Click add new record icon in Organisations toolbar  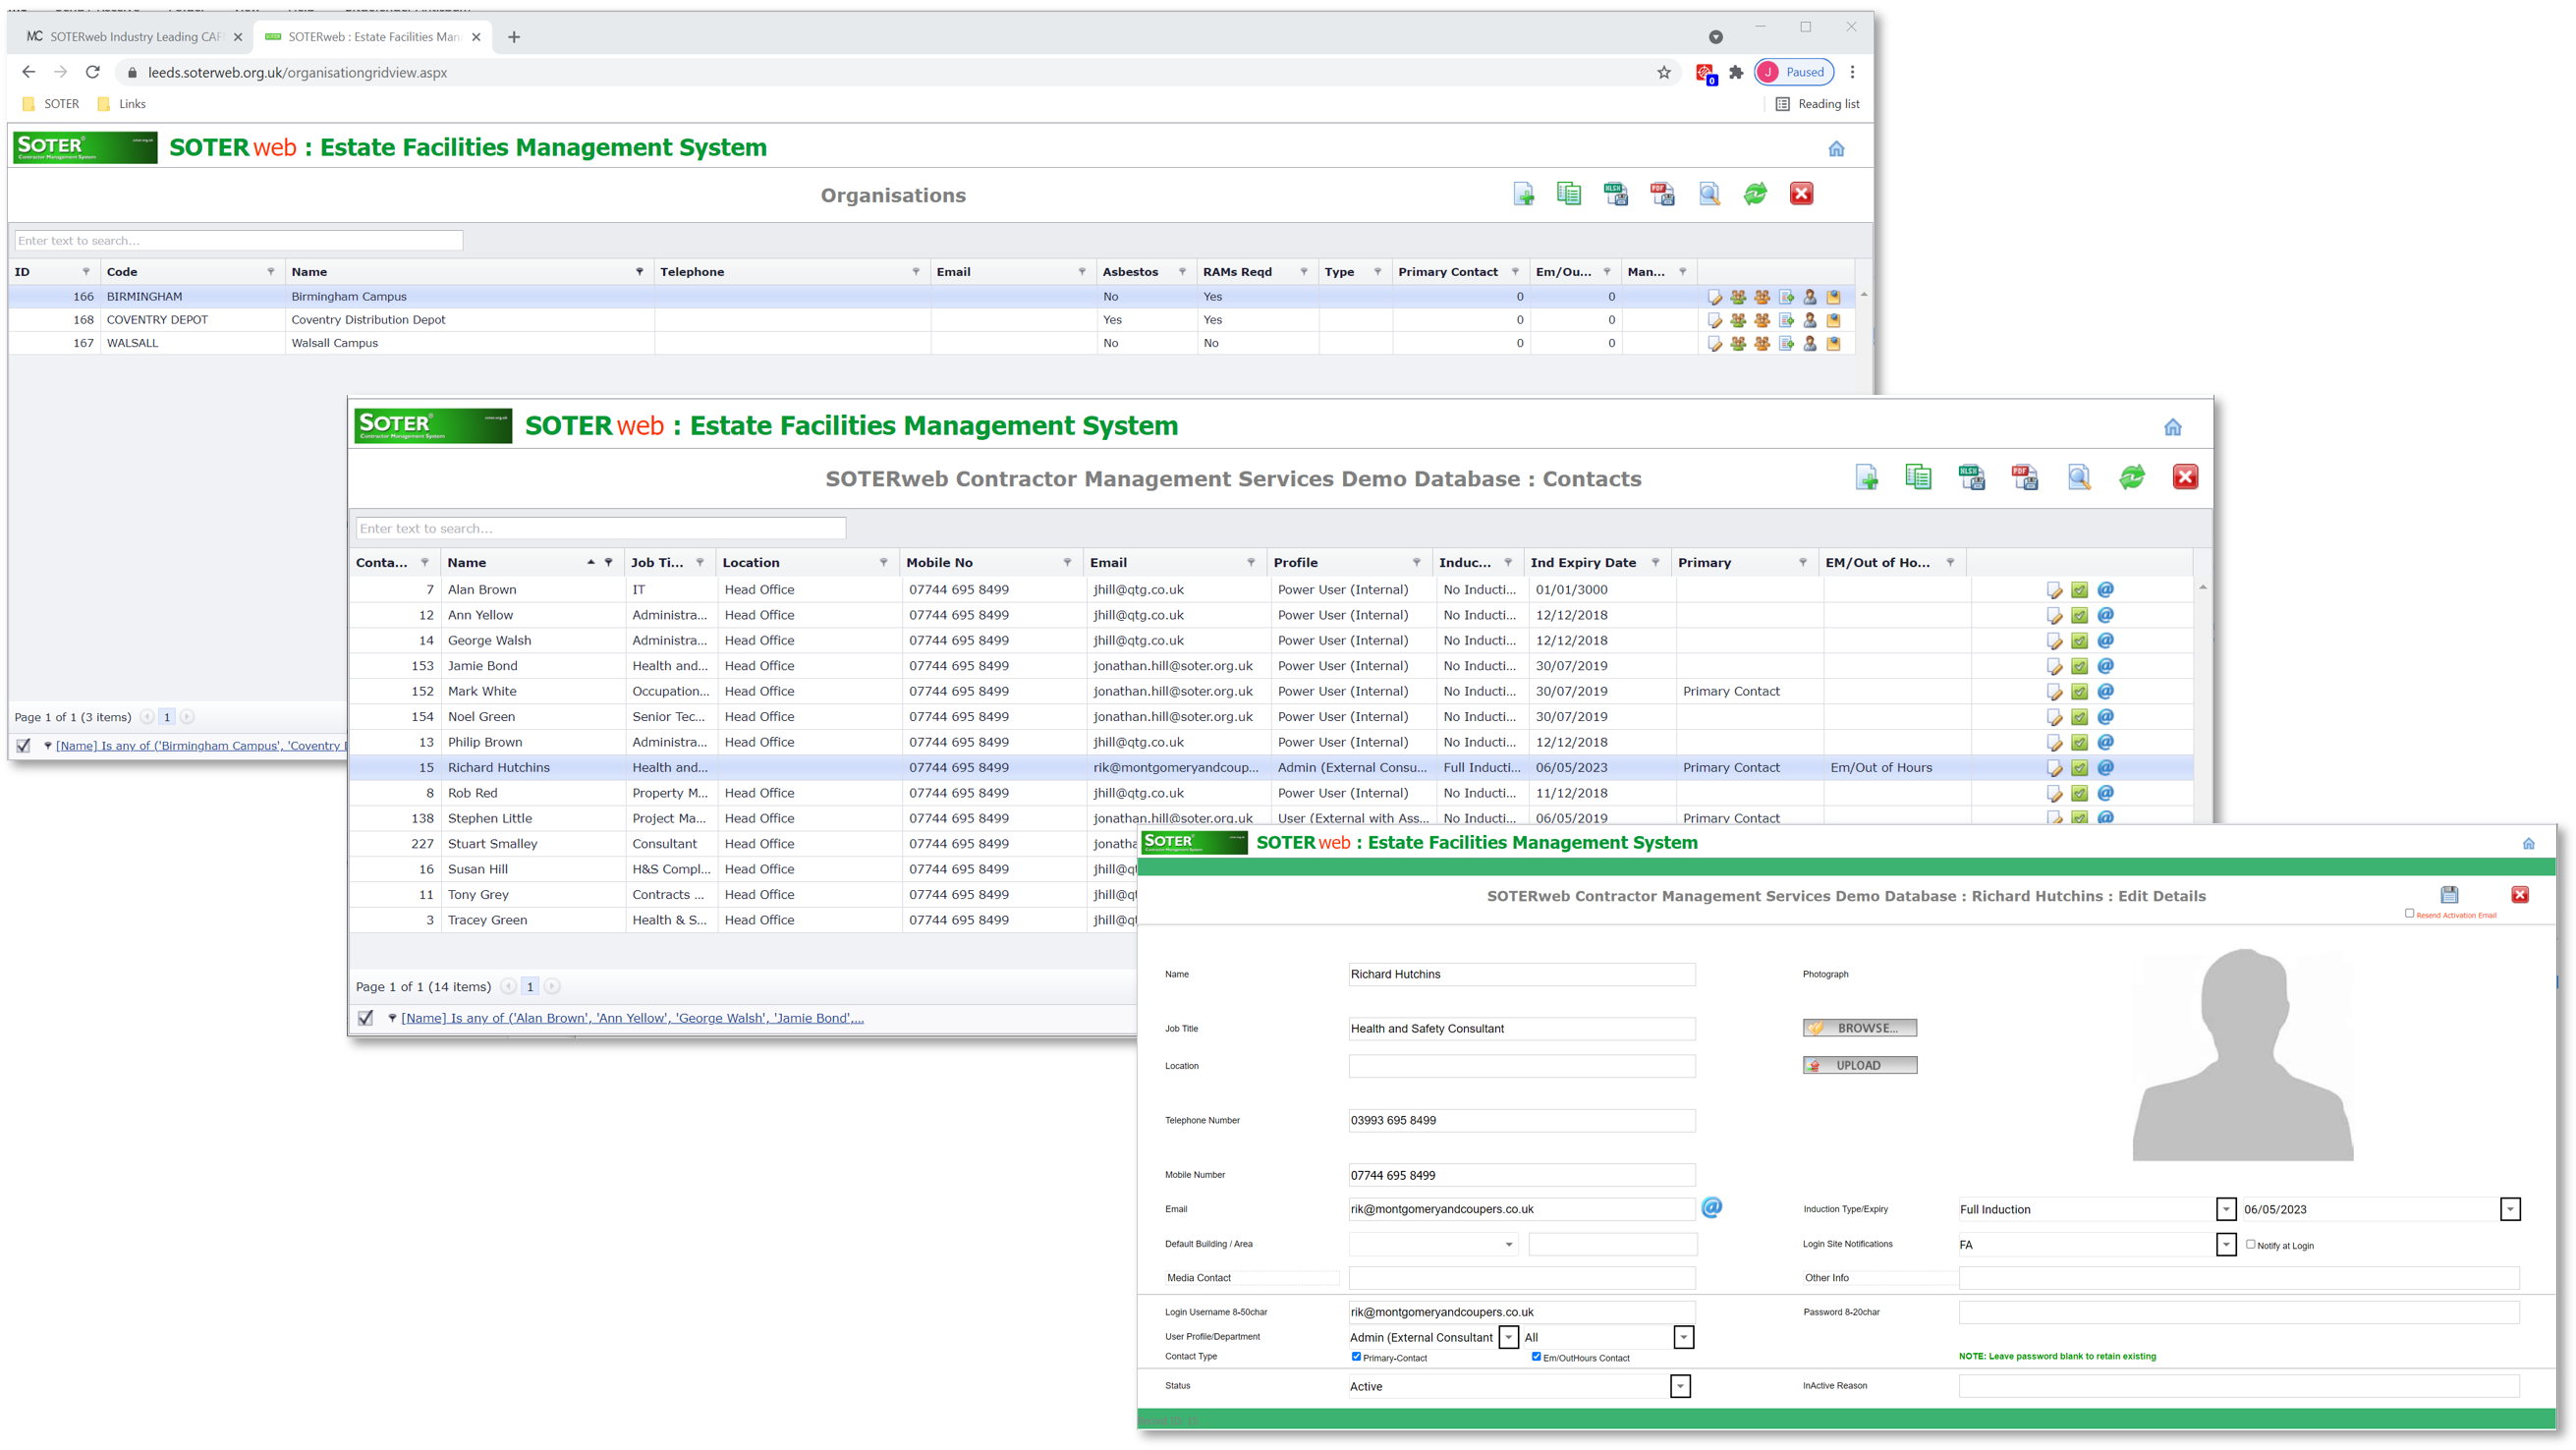1523,194
